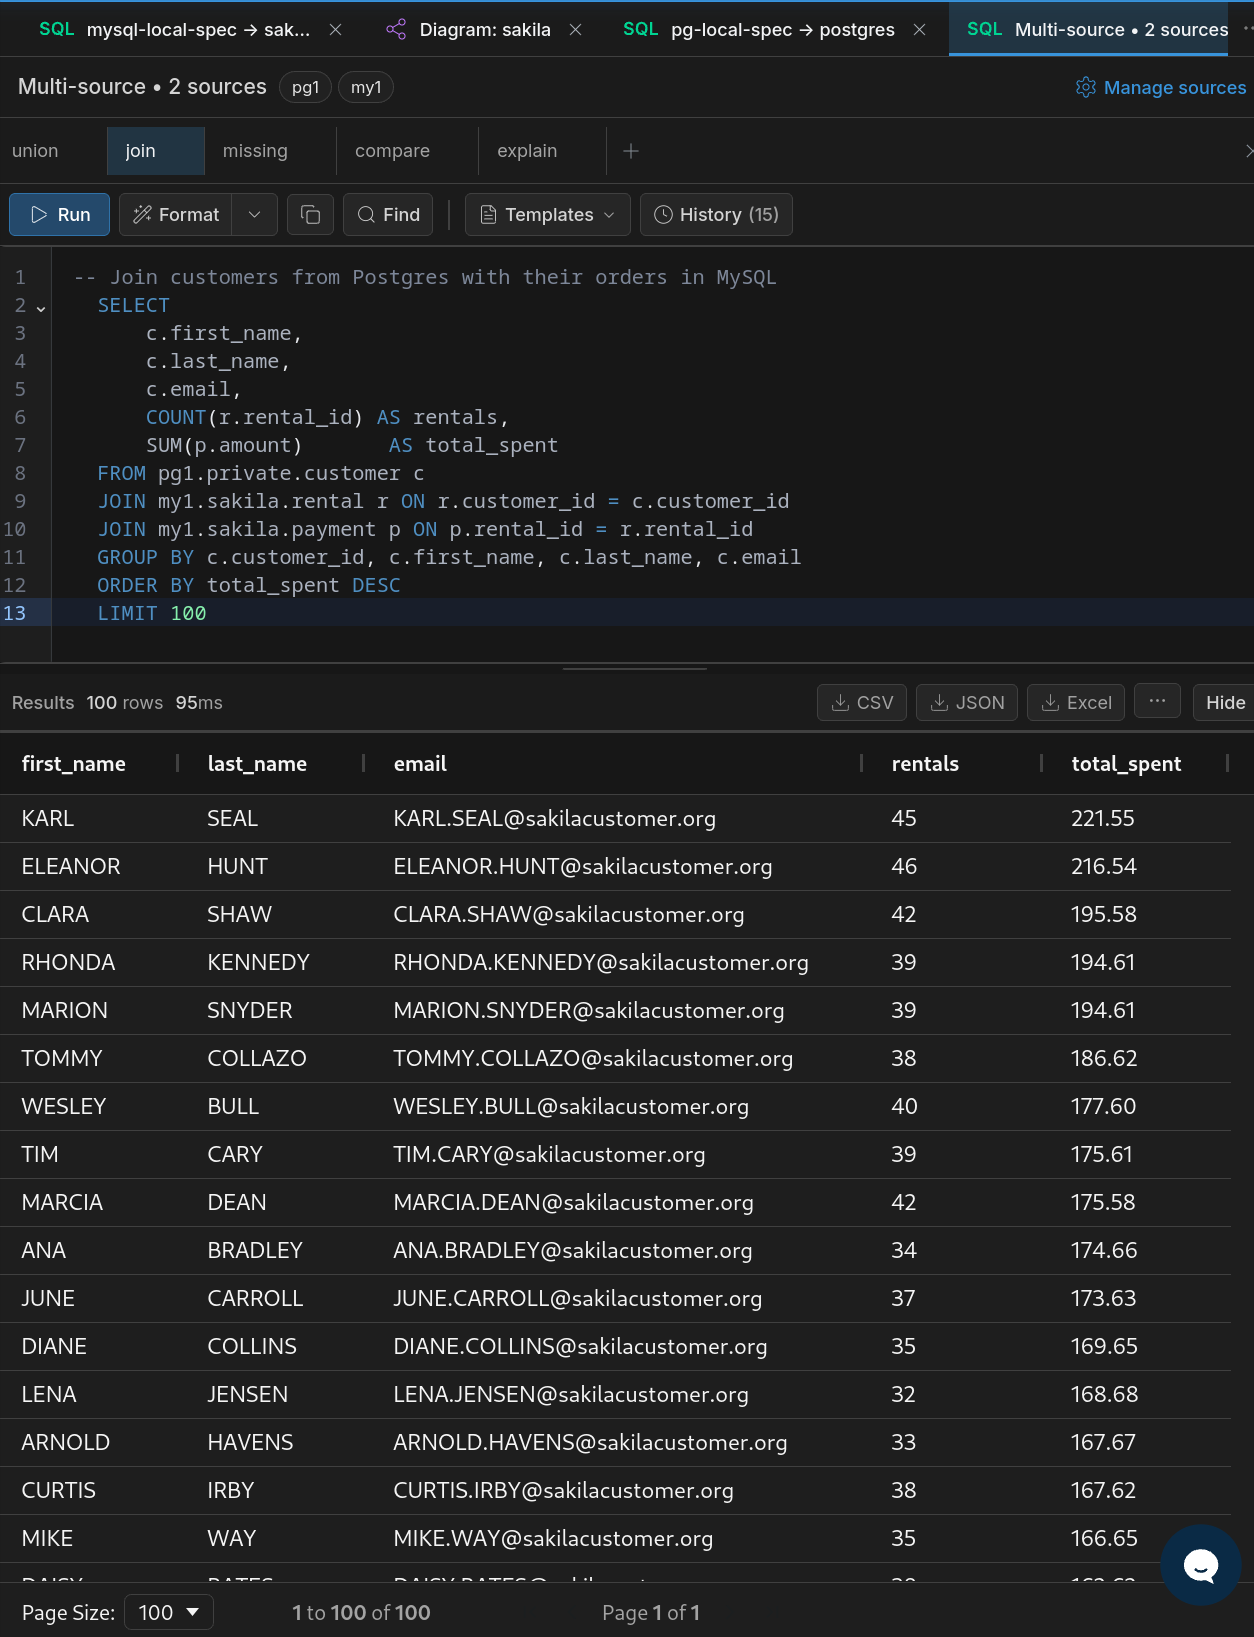Sort by email column header
This screenshot has width=1254, height=1637.
pyautogui.click(x=420, y=764)
